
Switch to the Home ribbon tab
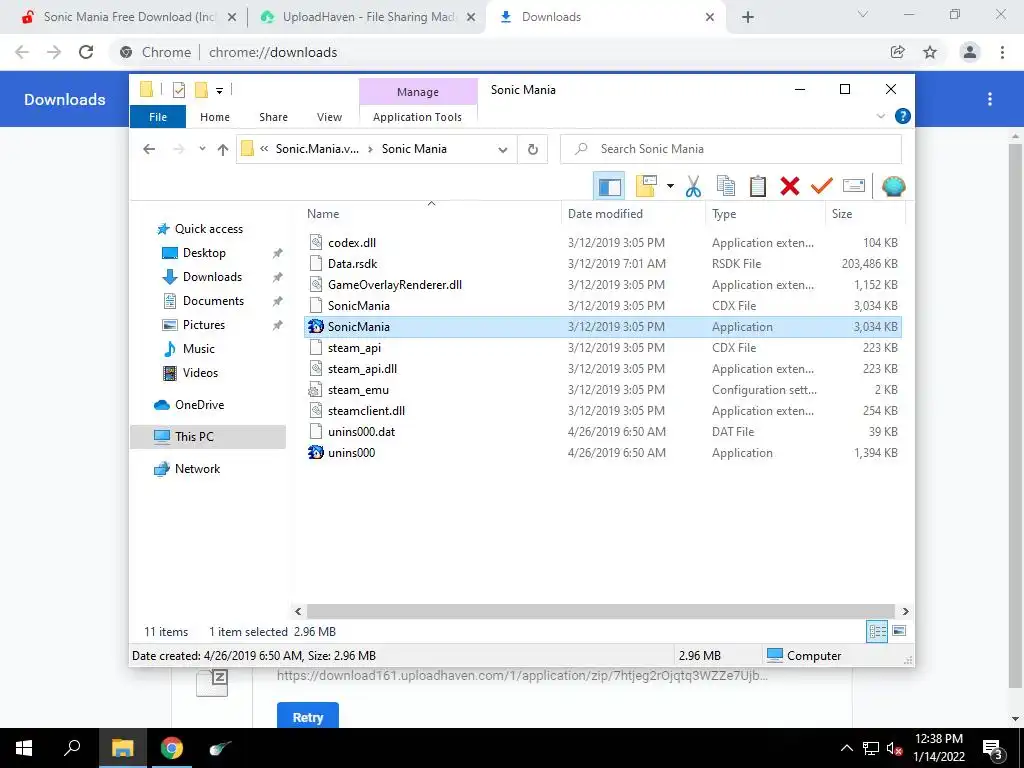tap(215, 117)
